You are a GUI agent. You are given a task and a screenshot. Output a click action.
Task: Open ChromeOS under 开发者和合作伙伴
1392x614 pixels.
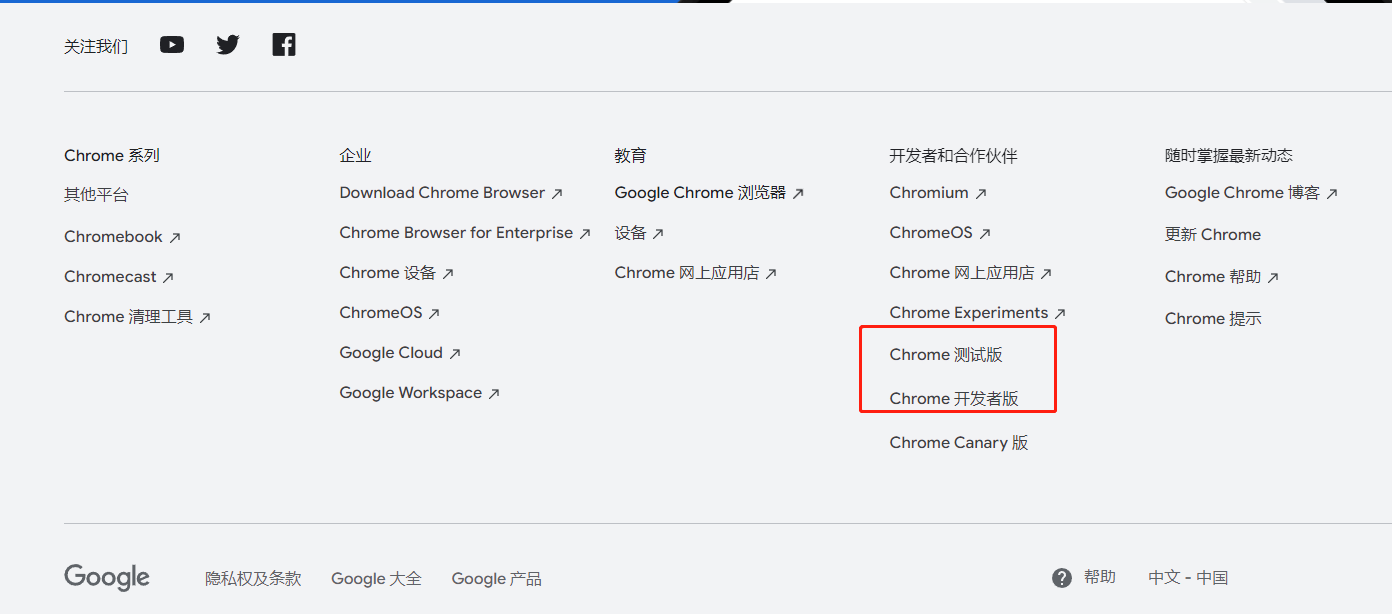pos(931,233)
